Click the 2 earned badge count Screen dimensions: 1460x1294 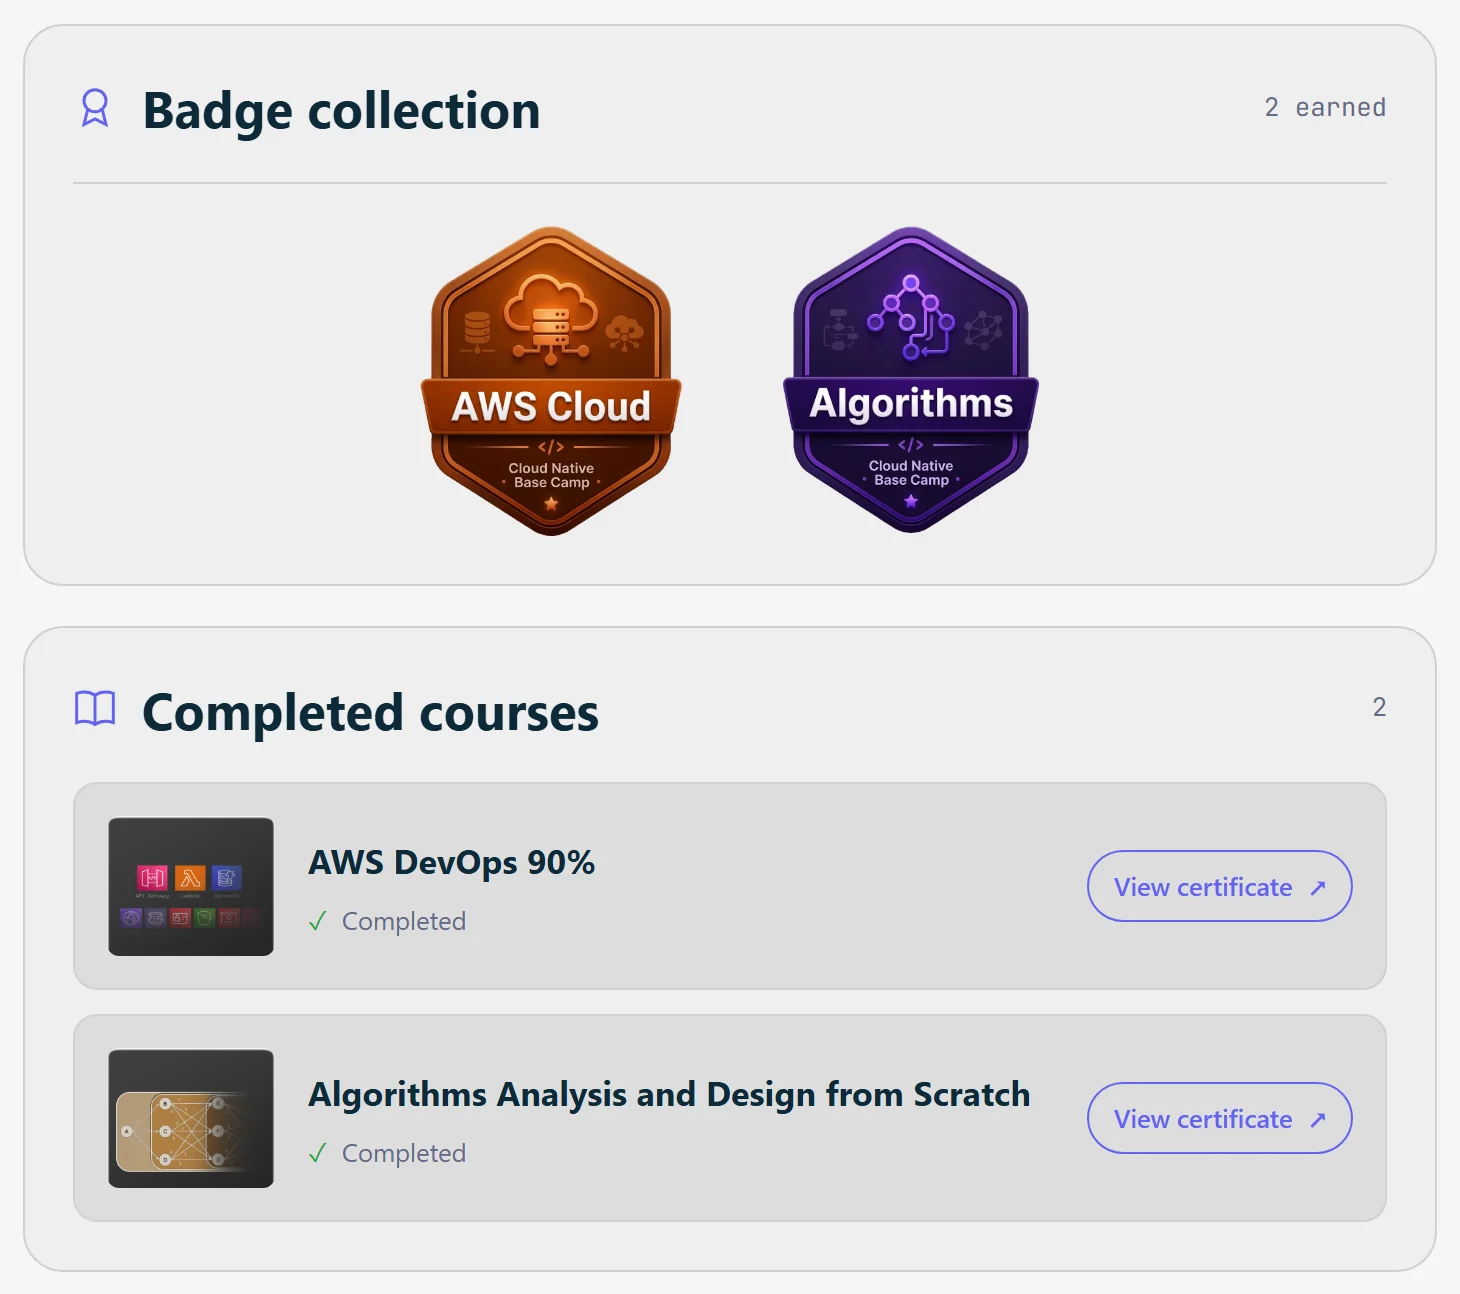click(1325, 107)
